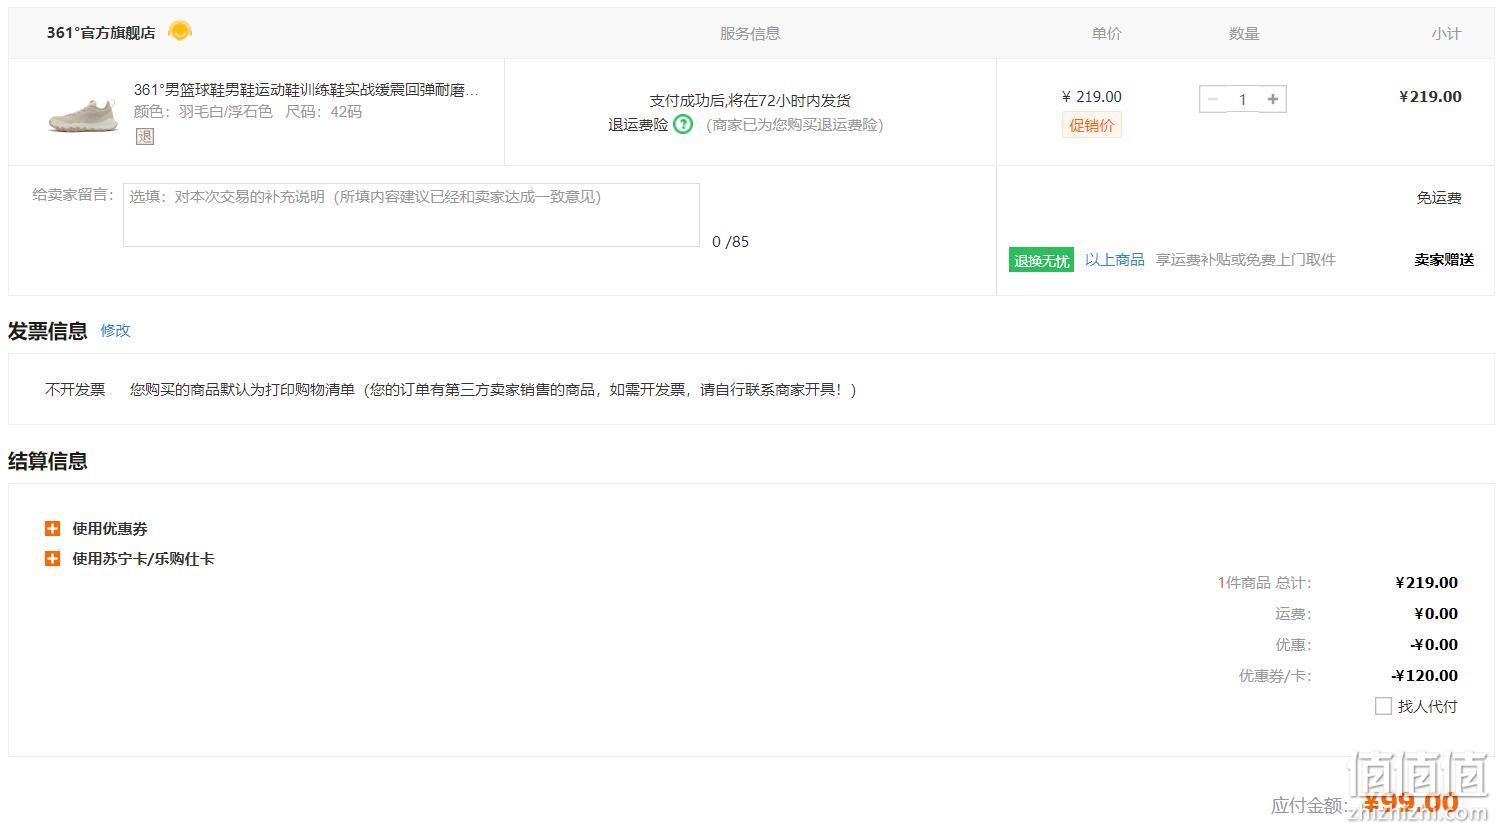Click the ¥219.00 subtotal in product row
Viewport: 1497px width, 830px height.
[1430, 97]
